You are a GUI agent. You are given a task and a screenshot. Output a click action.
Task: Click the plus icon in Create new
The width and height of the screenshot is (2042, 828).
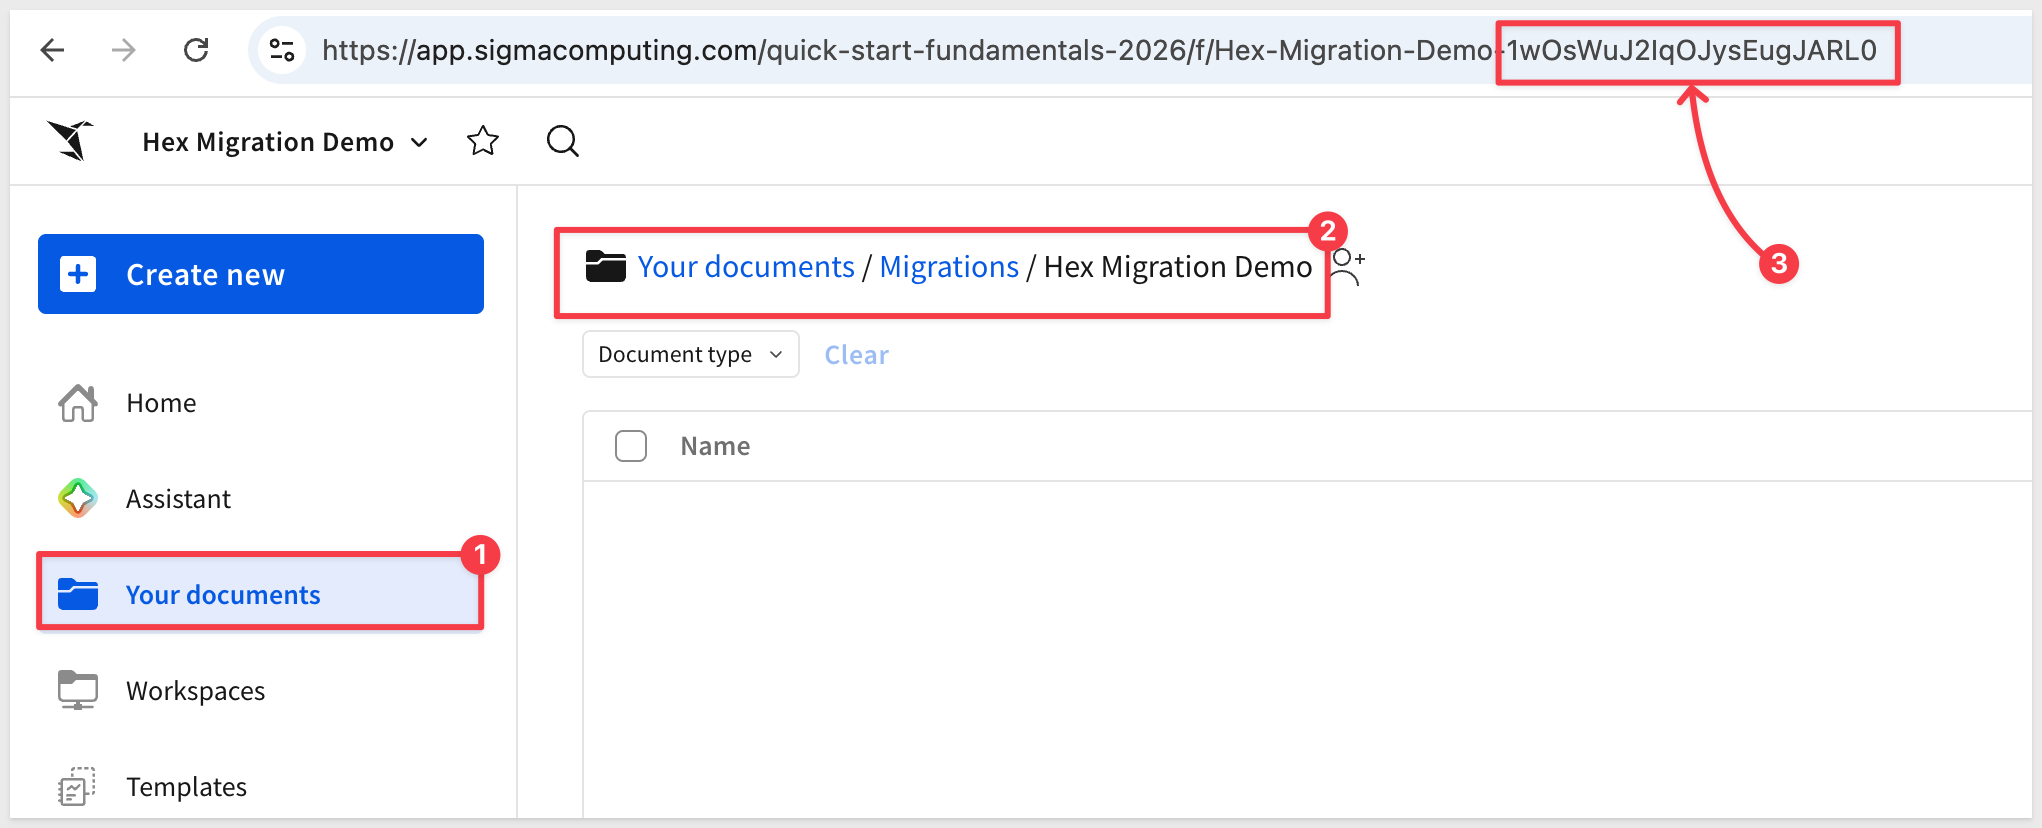tap(78, 274)
